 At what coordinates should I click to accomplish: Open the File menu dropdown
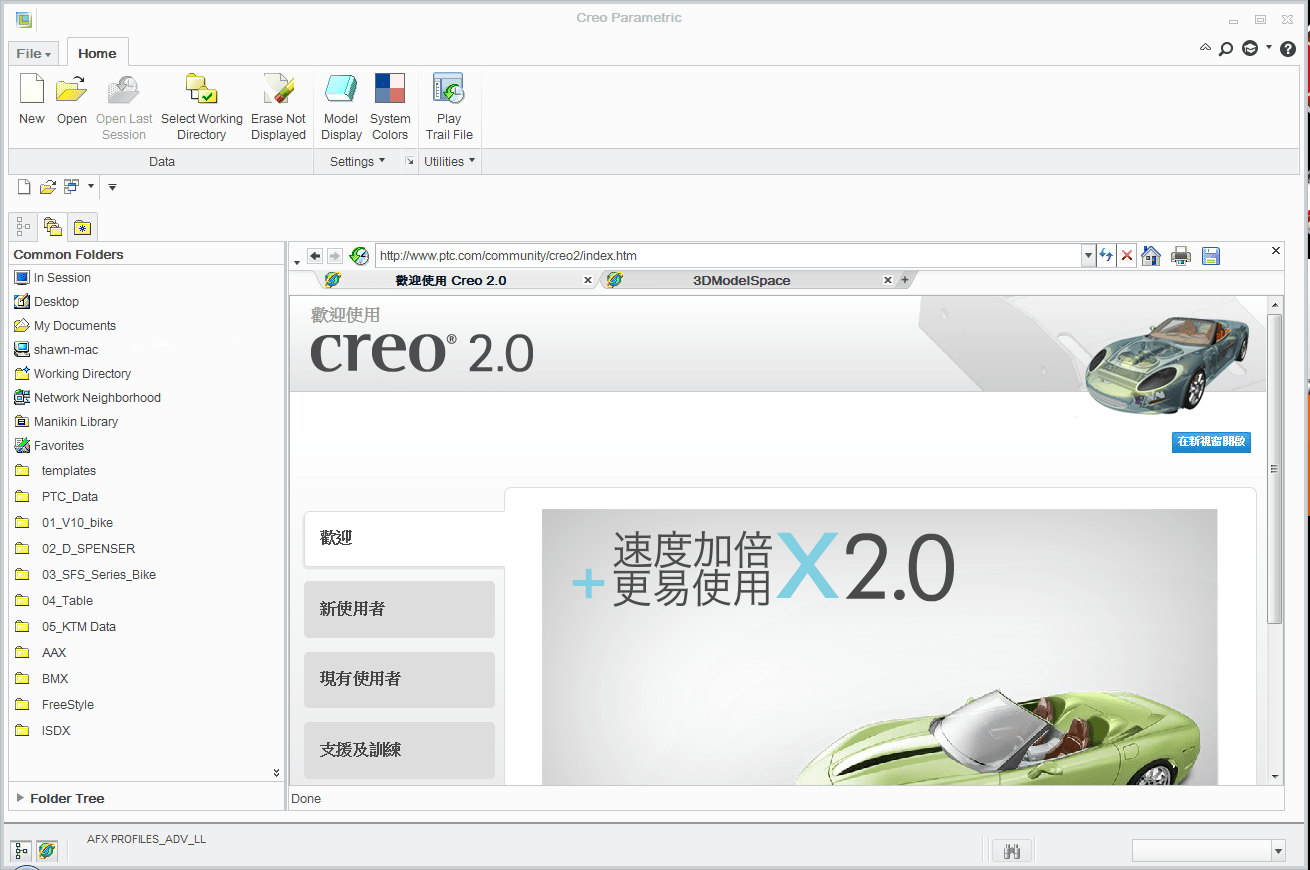tap(33, 52)
